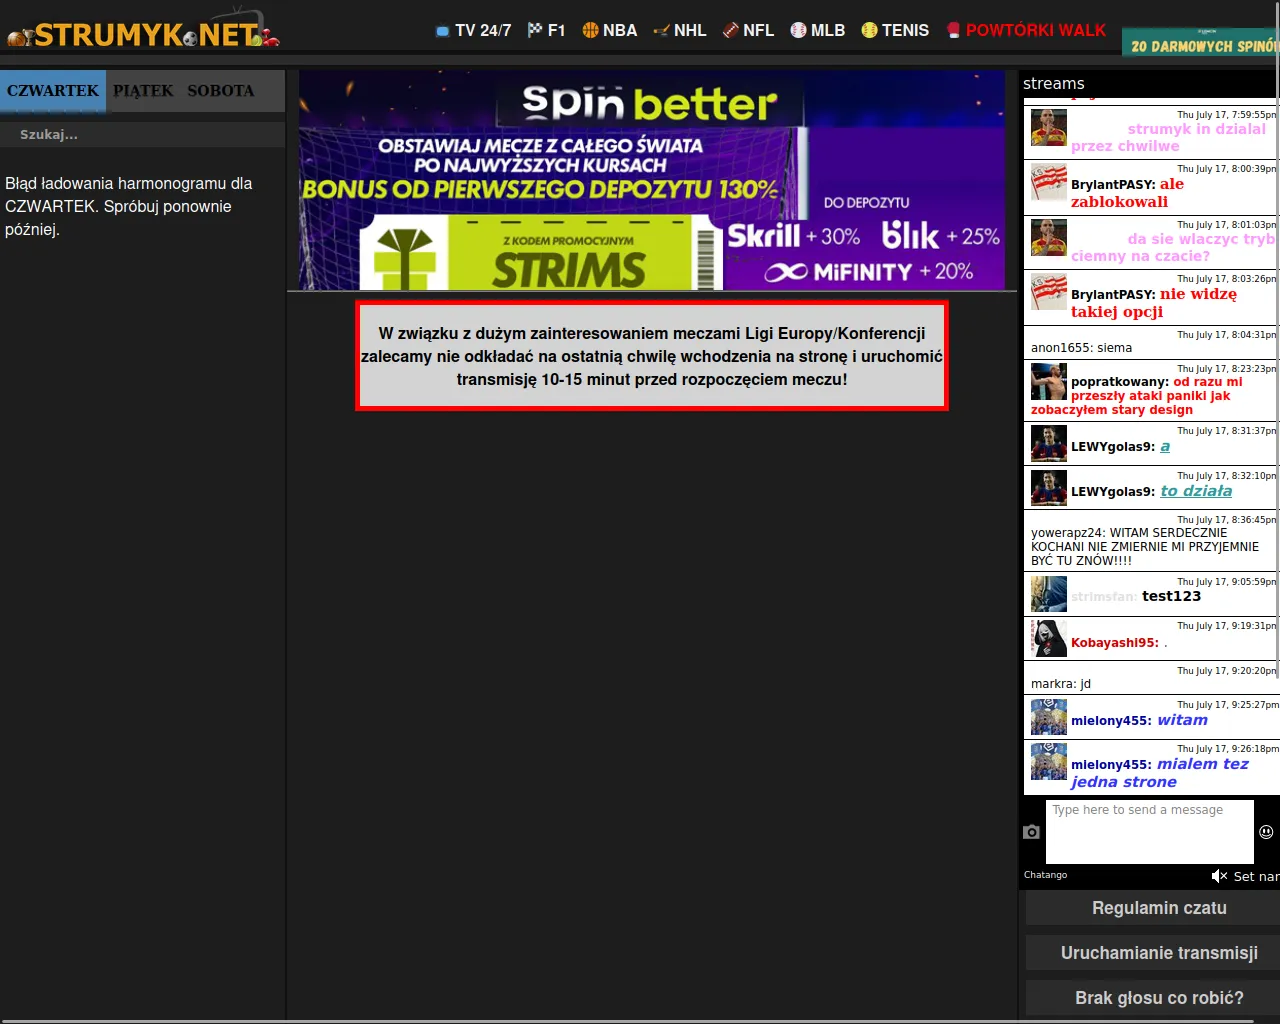Open the TENIS section
1280x1024 pixels.
[x=906, y=31]
